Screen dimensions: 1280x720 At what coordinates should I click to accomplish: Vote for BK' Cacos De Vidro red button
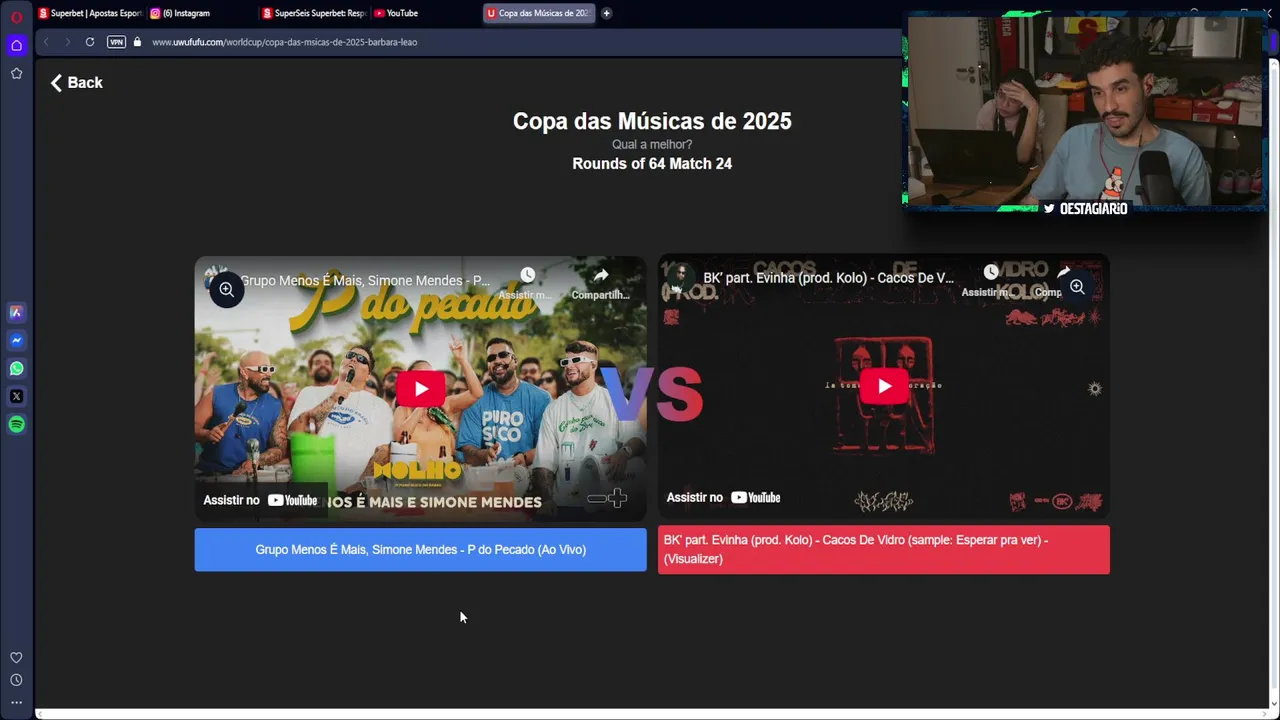pos(884,550)
